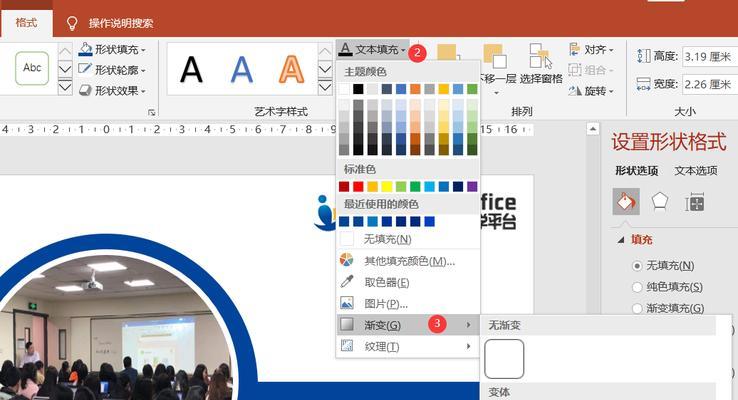Select the 渐变填充(G) gradient fill radio
The image size is (738, 400).
coord(637,309)
